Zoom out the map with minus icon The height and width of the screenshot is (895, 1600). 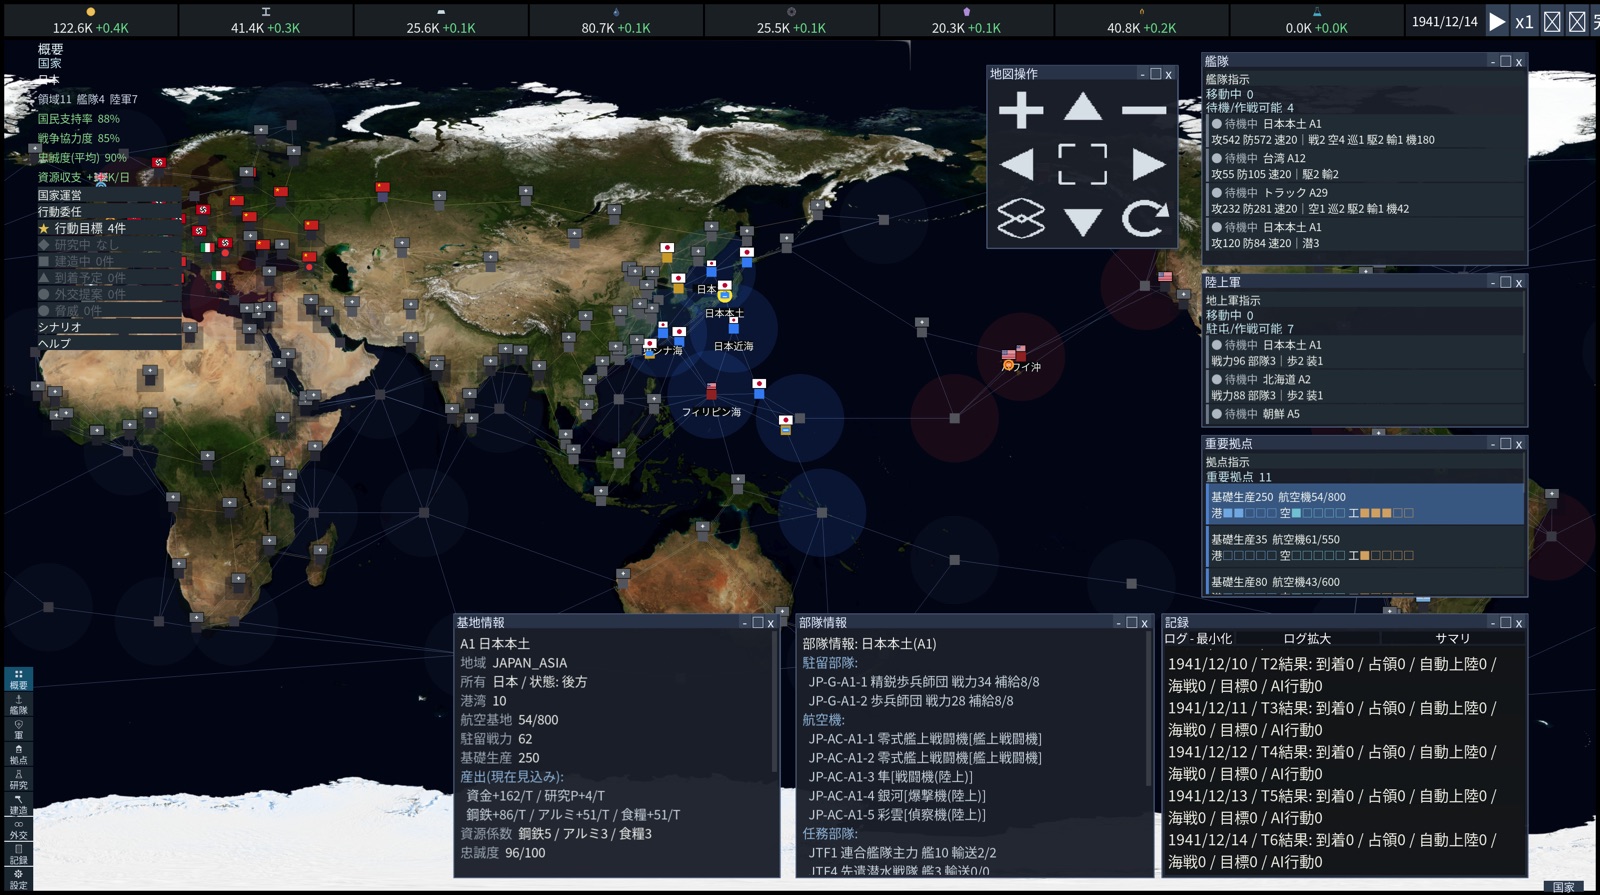pos(1144,110)
